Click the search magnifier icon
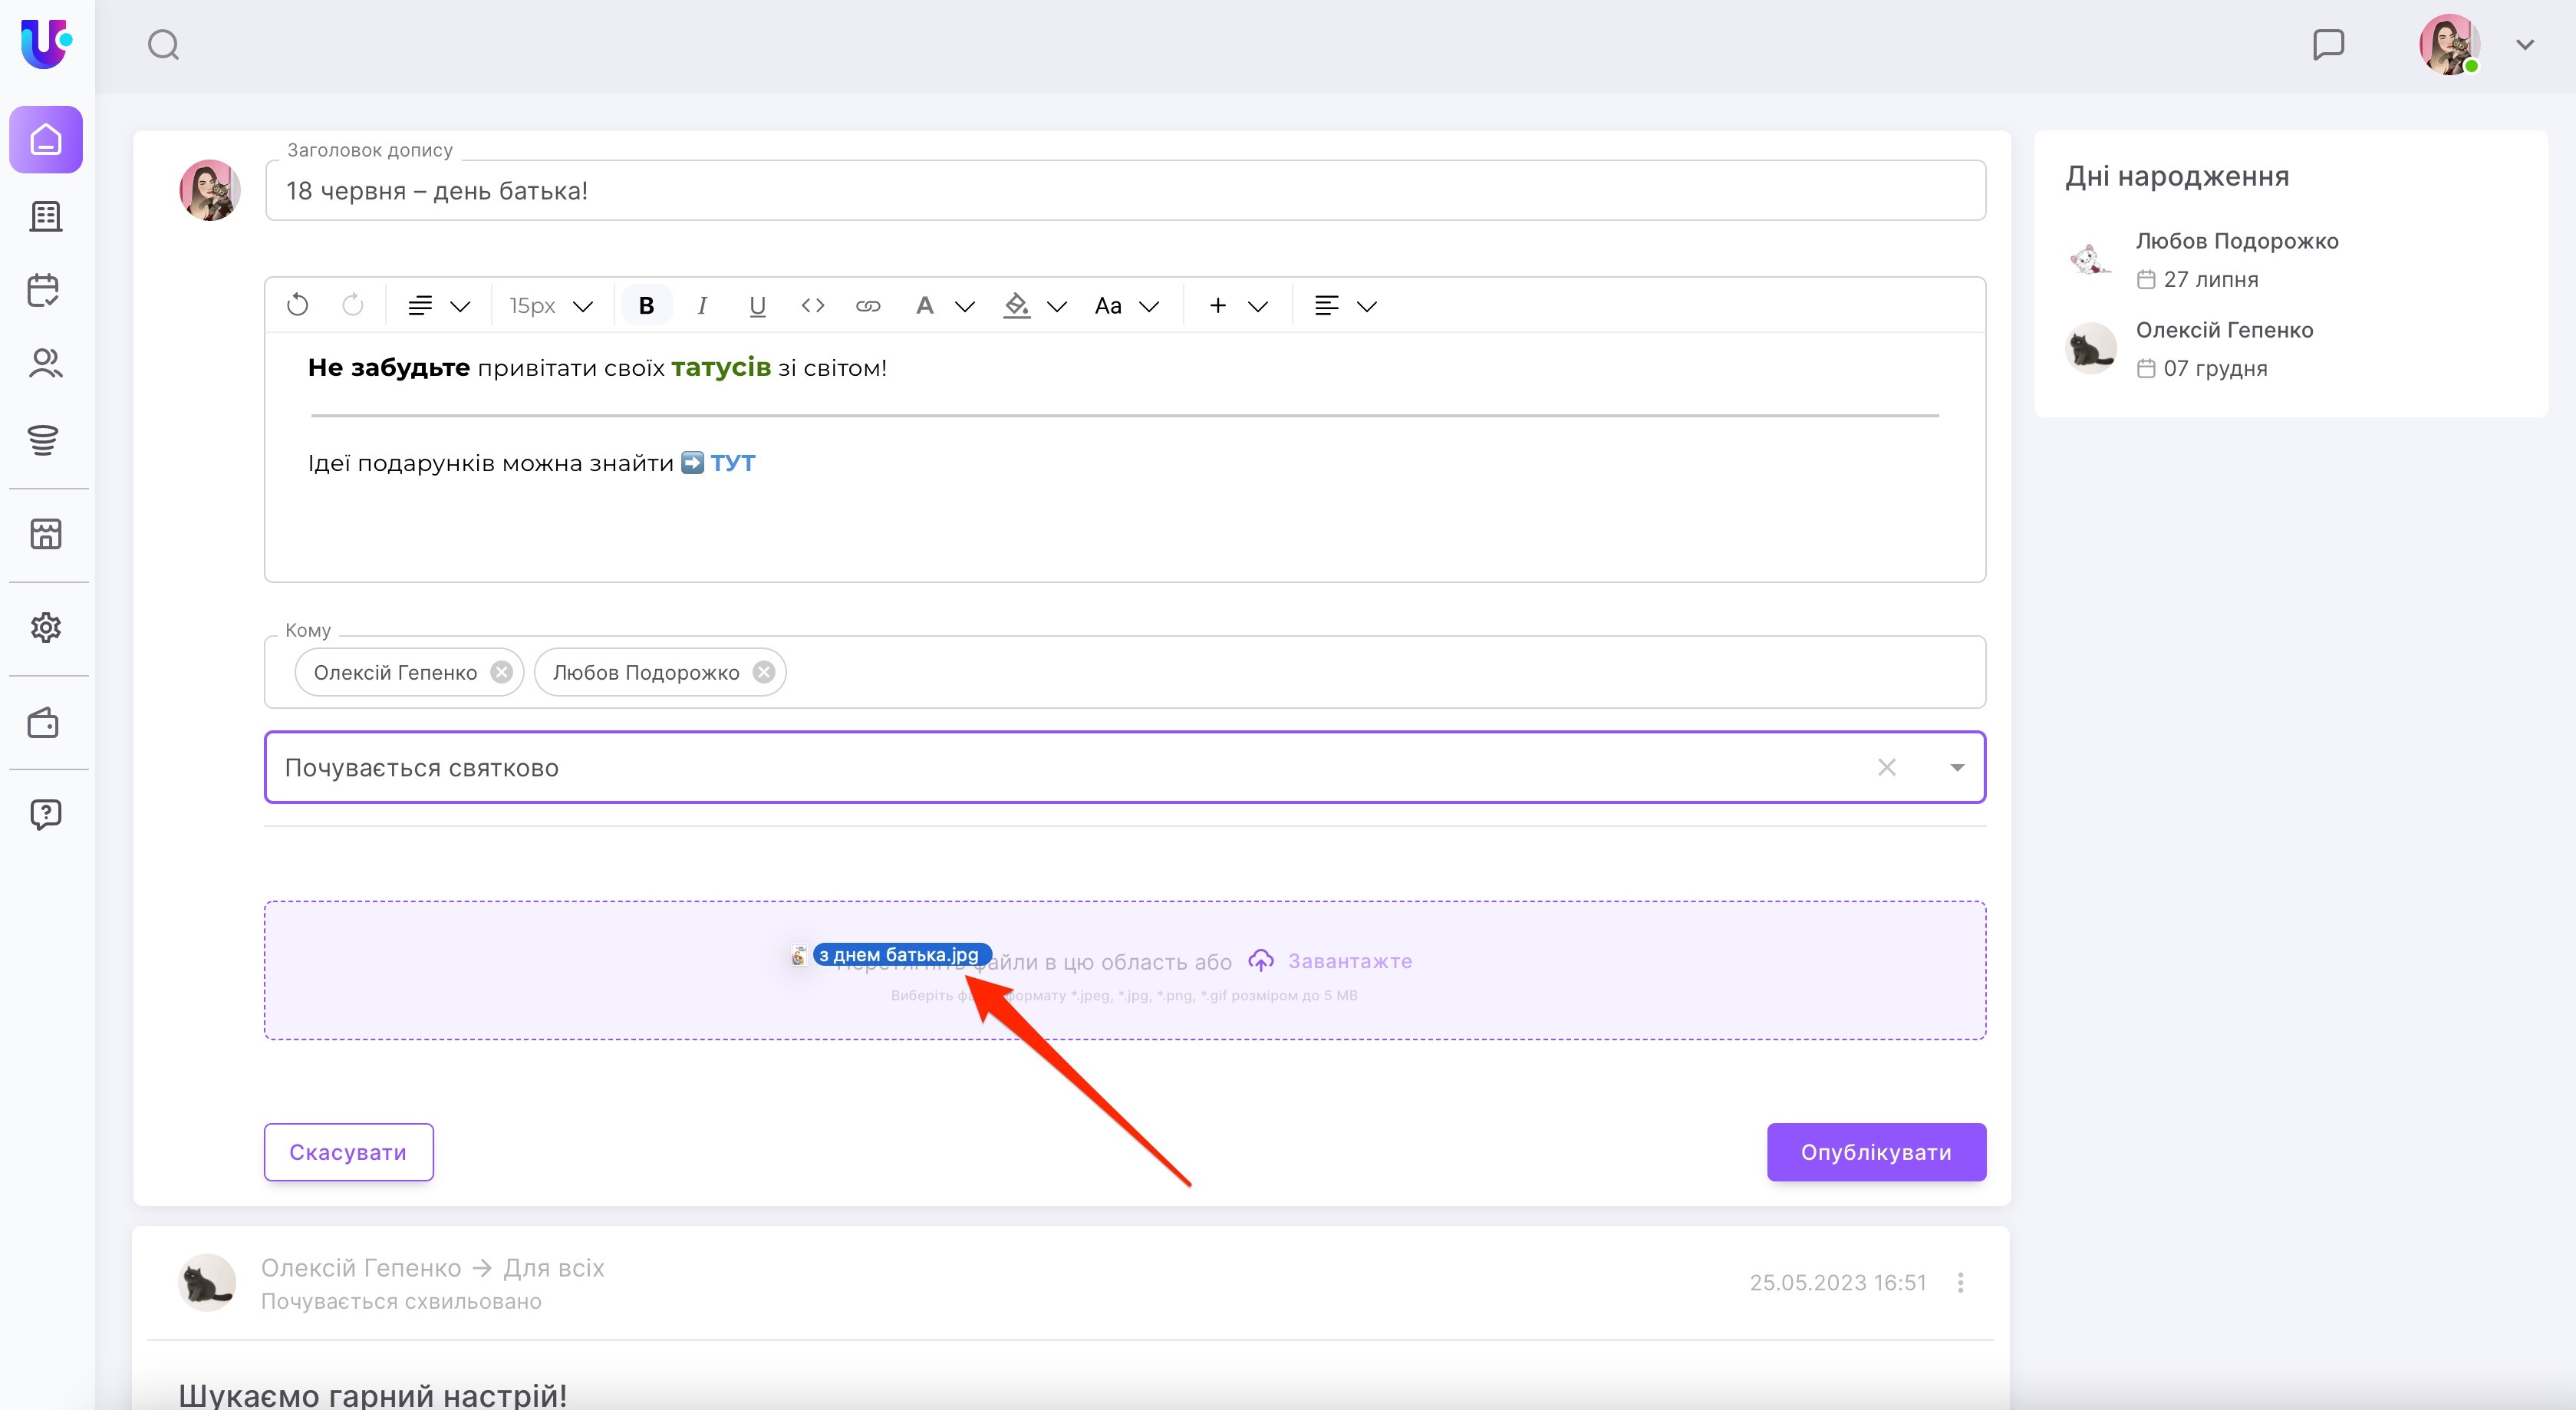2576x1410 pixels. [163, 45]
